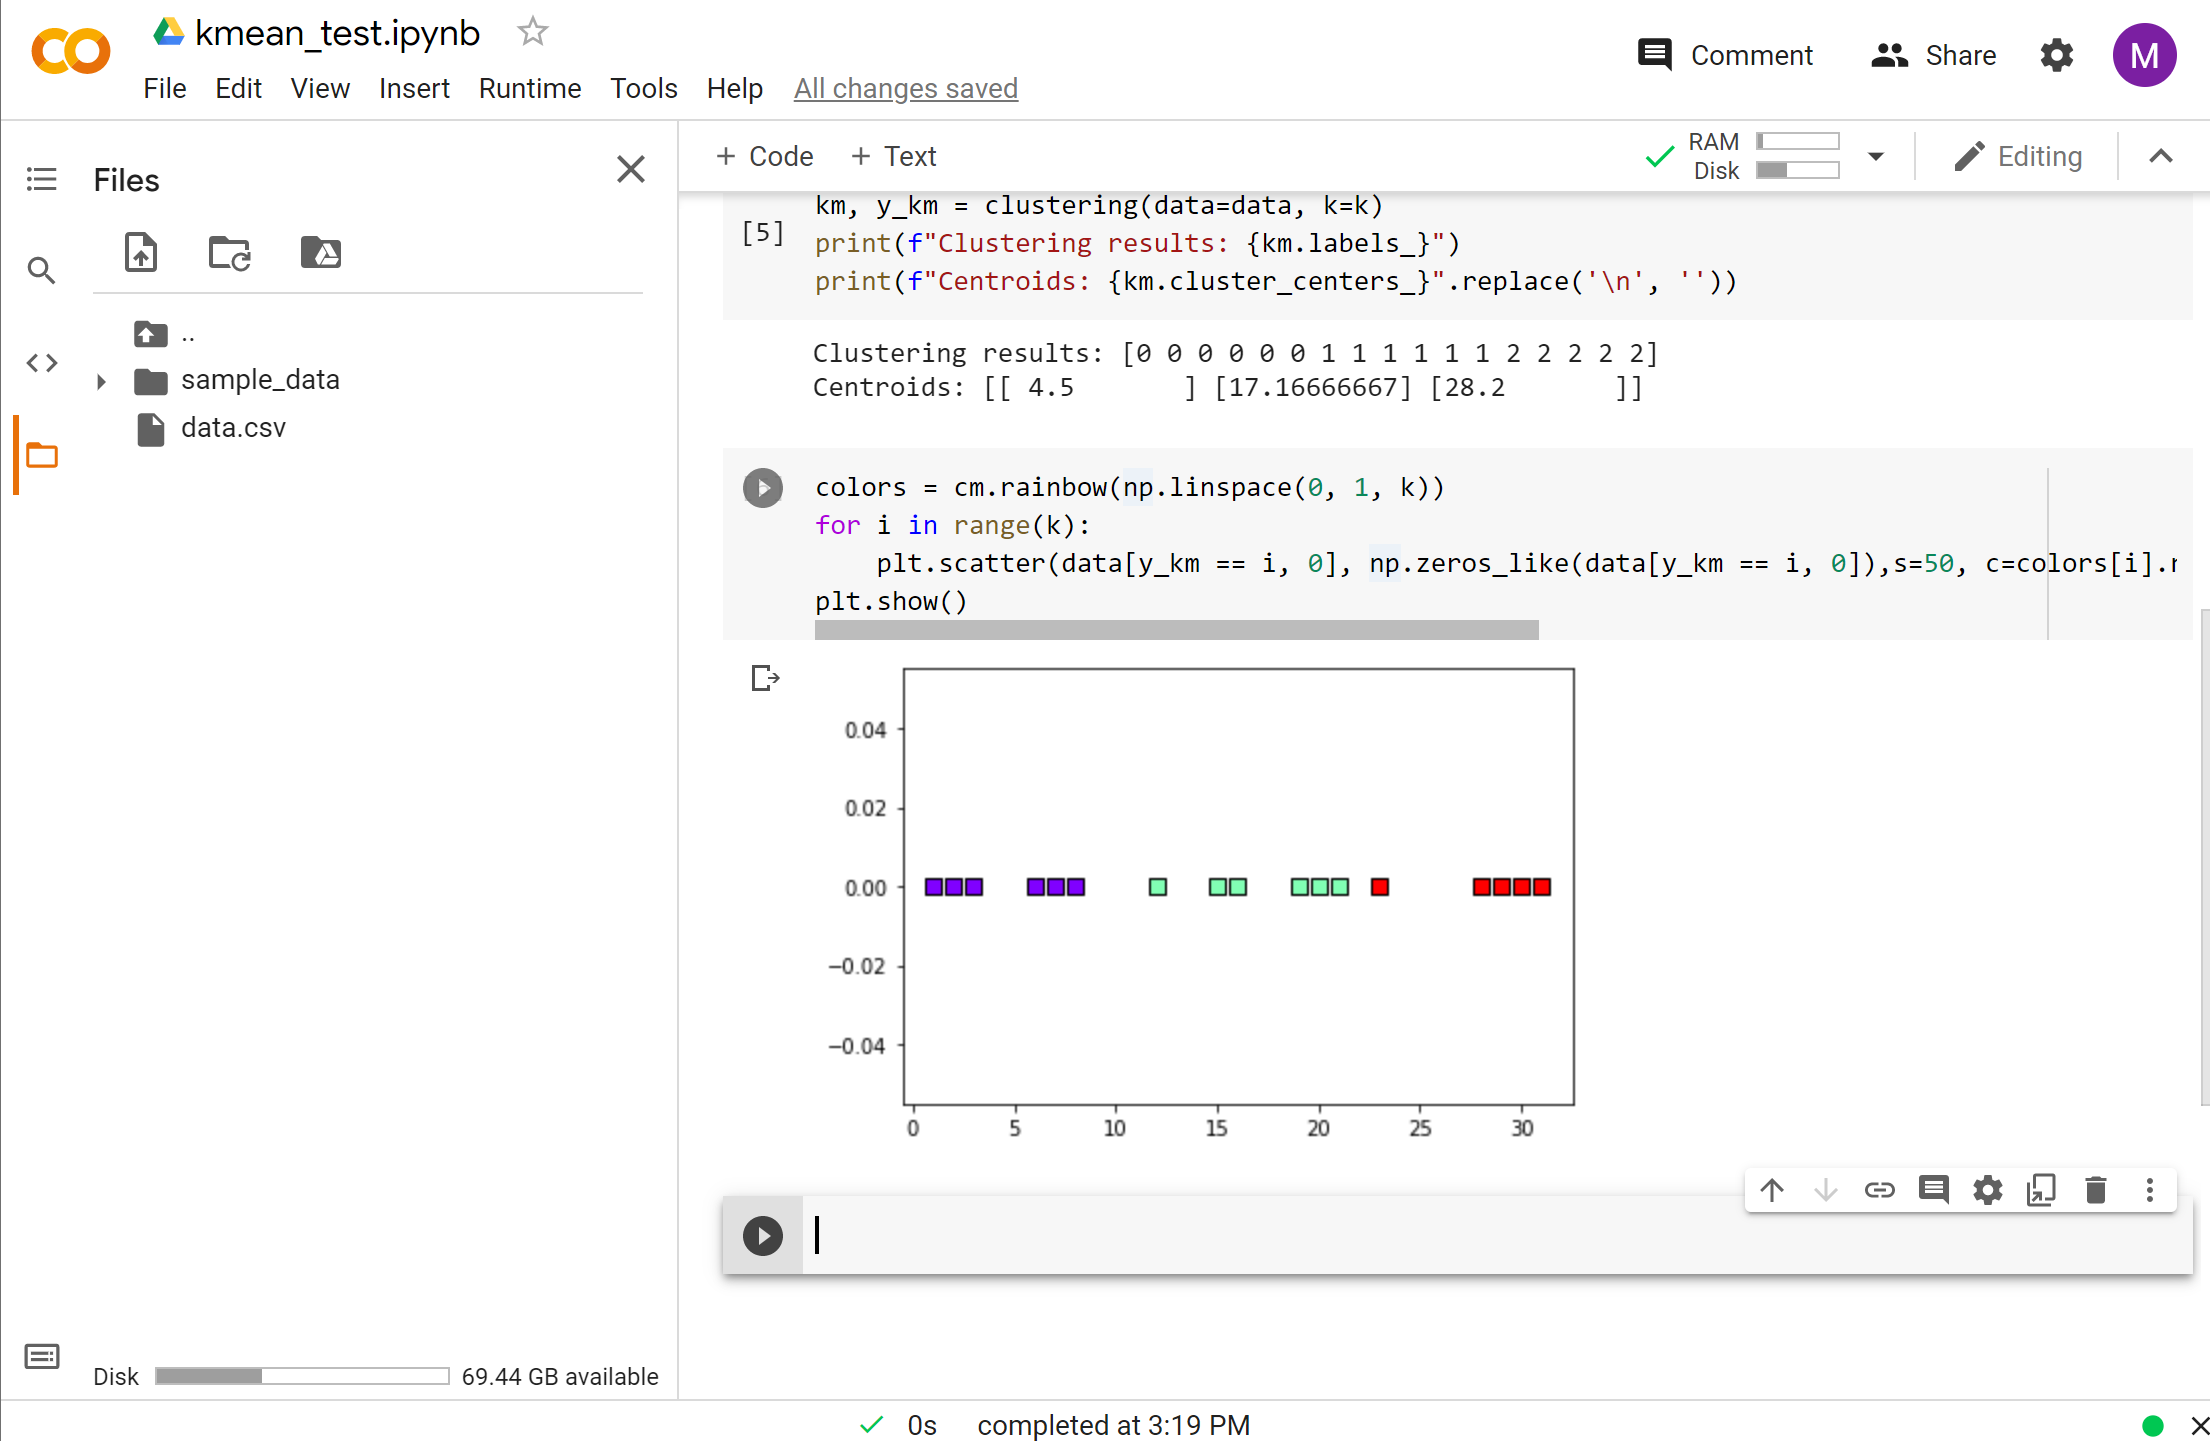
Task: Click the run cell play button
Action: click(762, 1233)
